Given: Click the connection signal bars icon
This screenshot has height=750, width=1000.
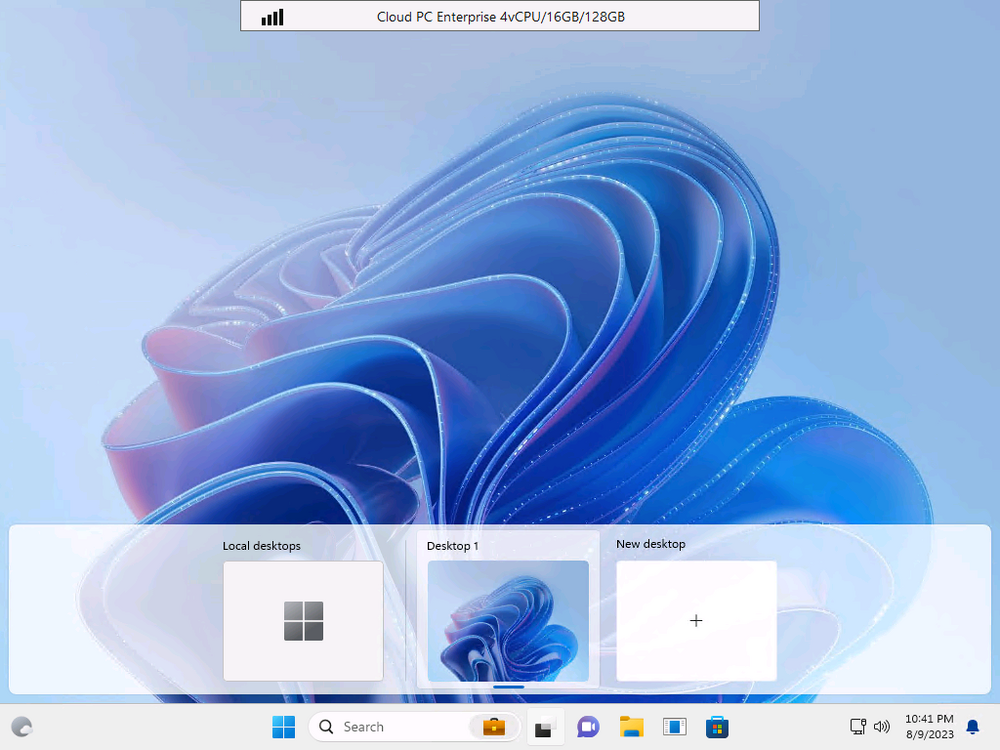Looking at the screenshot, I should pyautogui.click(x=272, y=17).
